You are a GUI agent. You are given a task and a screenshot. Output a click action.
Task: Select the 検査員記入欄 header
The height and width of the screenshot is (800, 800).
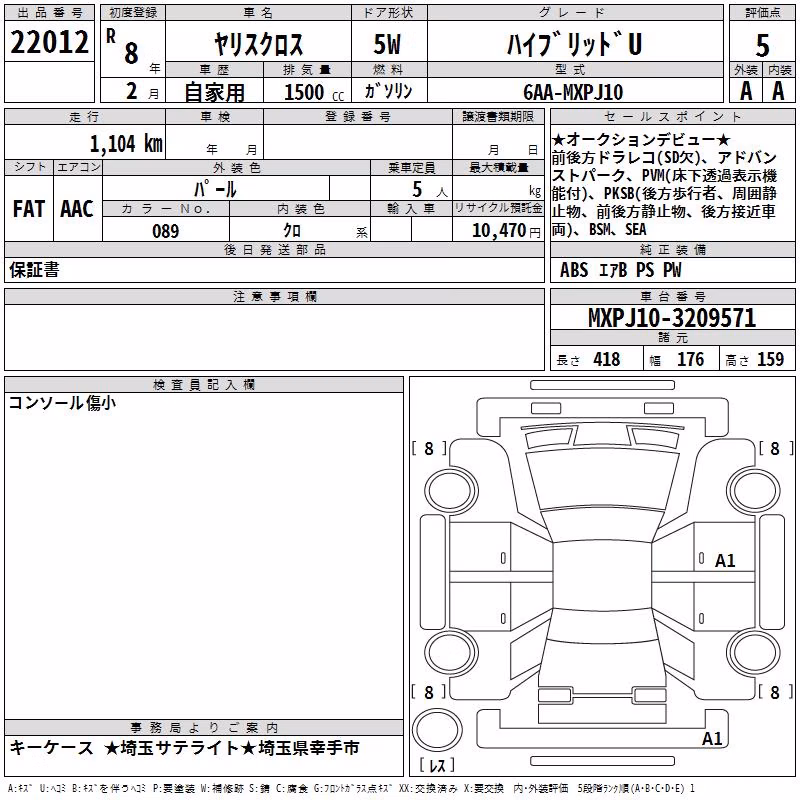coord(204,385)
